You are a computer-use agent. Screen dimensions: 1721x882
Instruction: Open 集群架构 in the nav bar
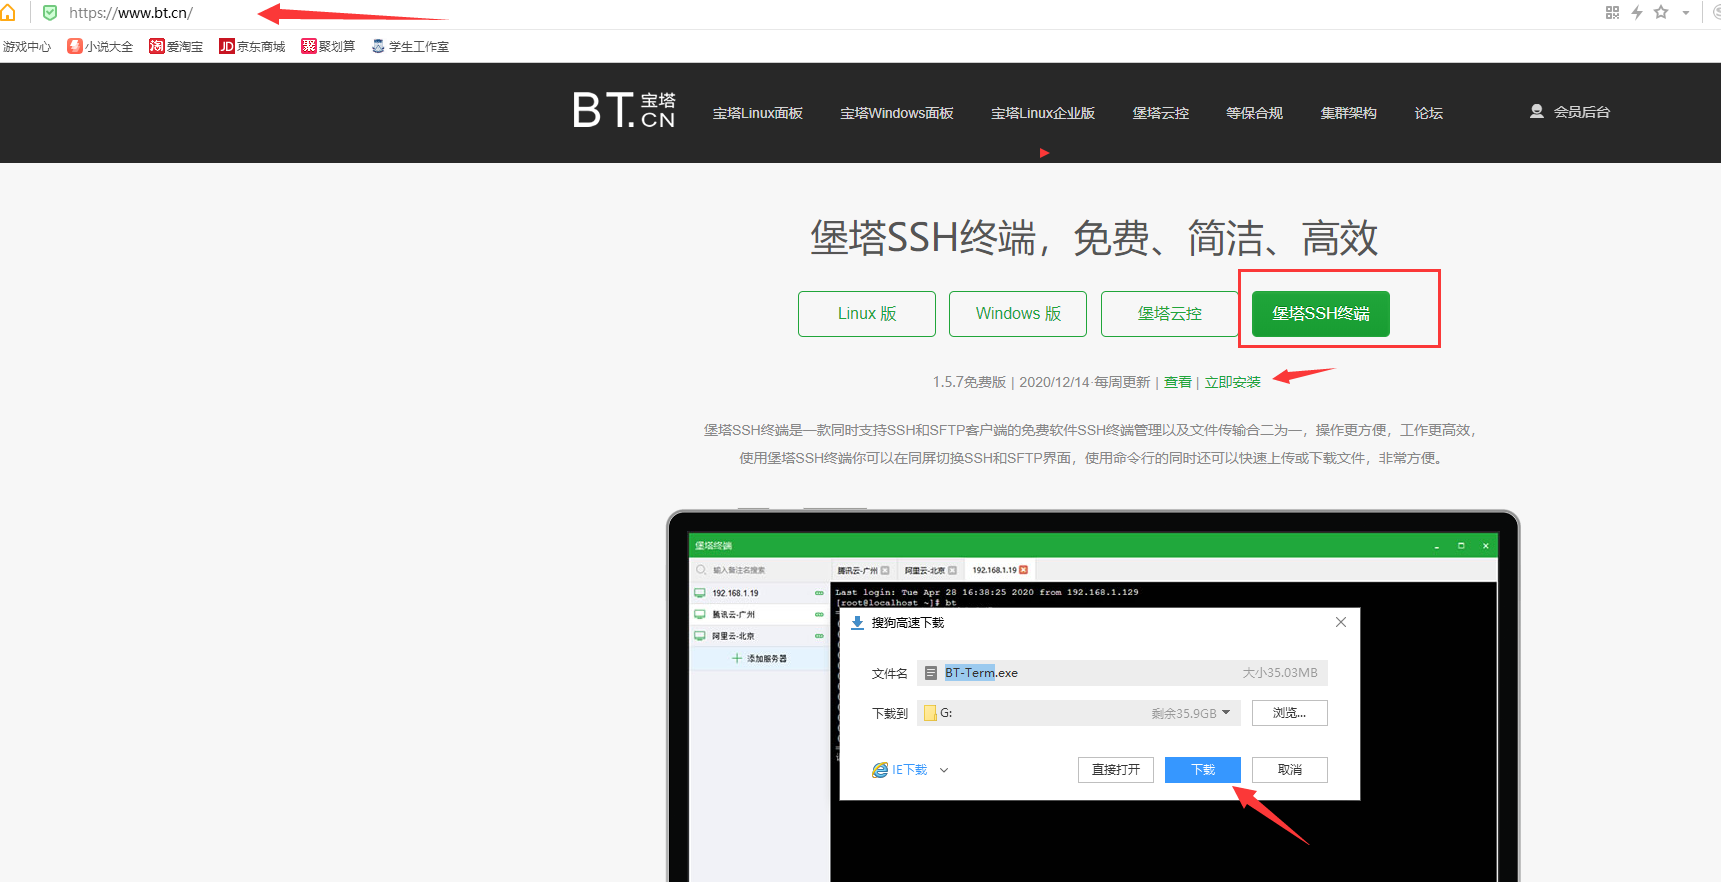(1349, 113)
